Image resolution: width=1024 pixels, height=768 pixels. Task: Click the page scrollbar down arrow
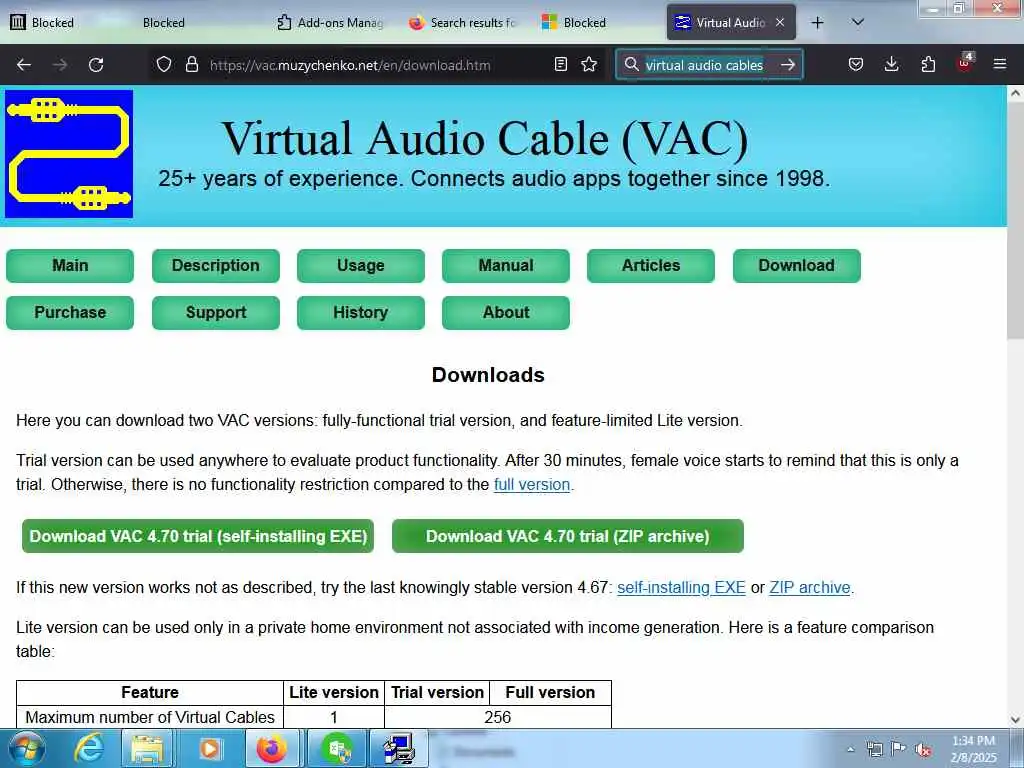pos(1016,720)
